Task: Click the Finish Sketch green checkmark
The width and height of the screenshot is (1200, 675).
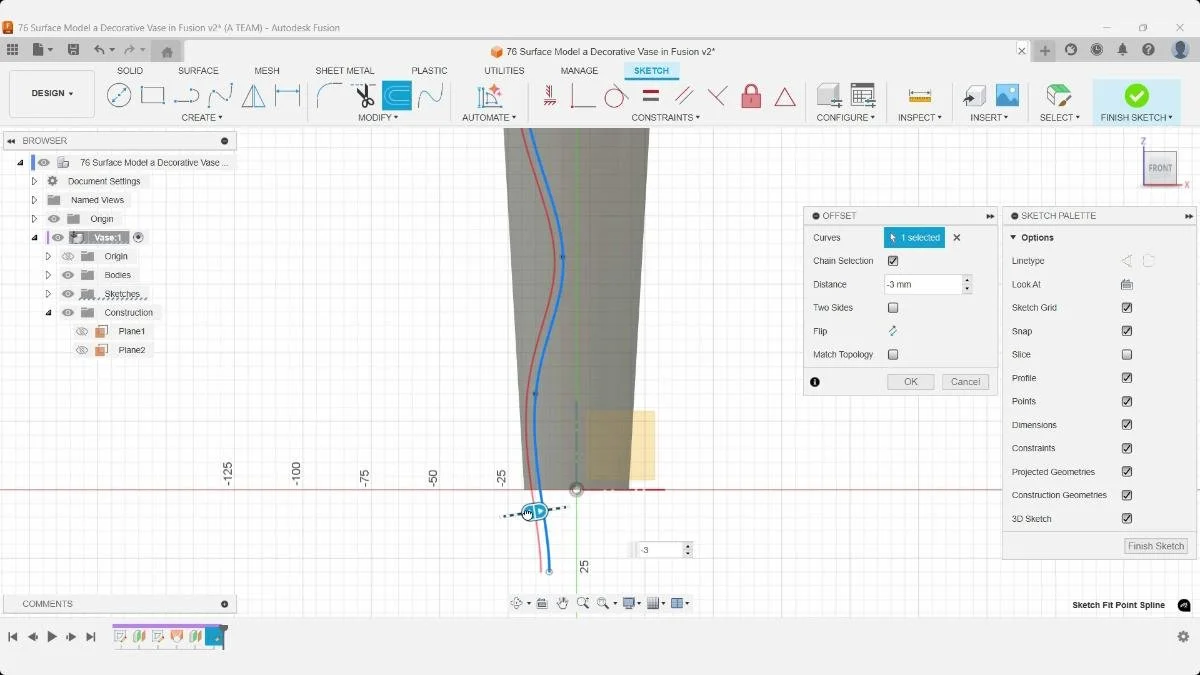Action: tap(1137, 96)
